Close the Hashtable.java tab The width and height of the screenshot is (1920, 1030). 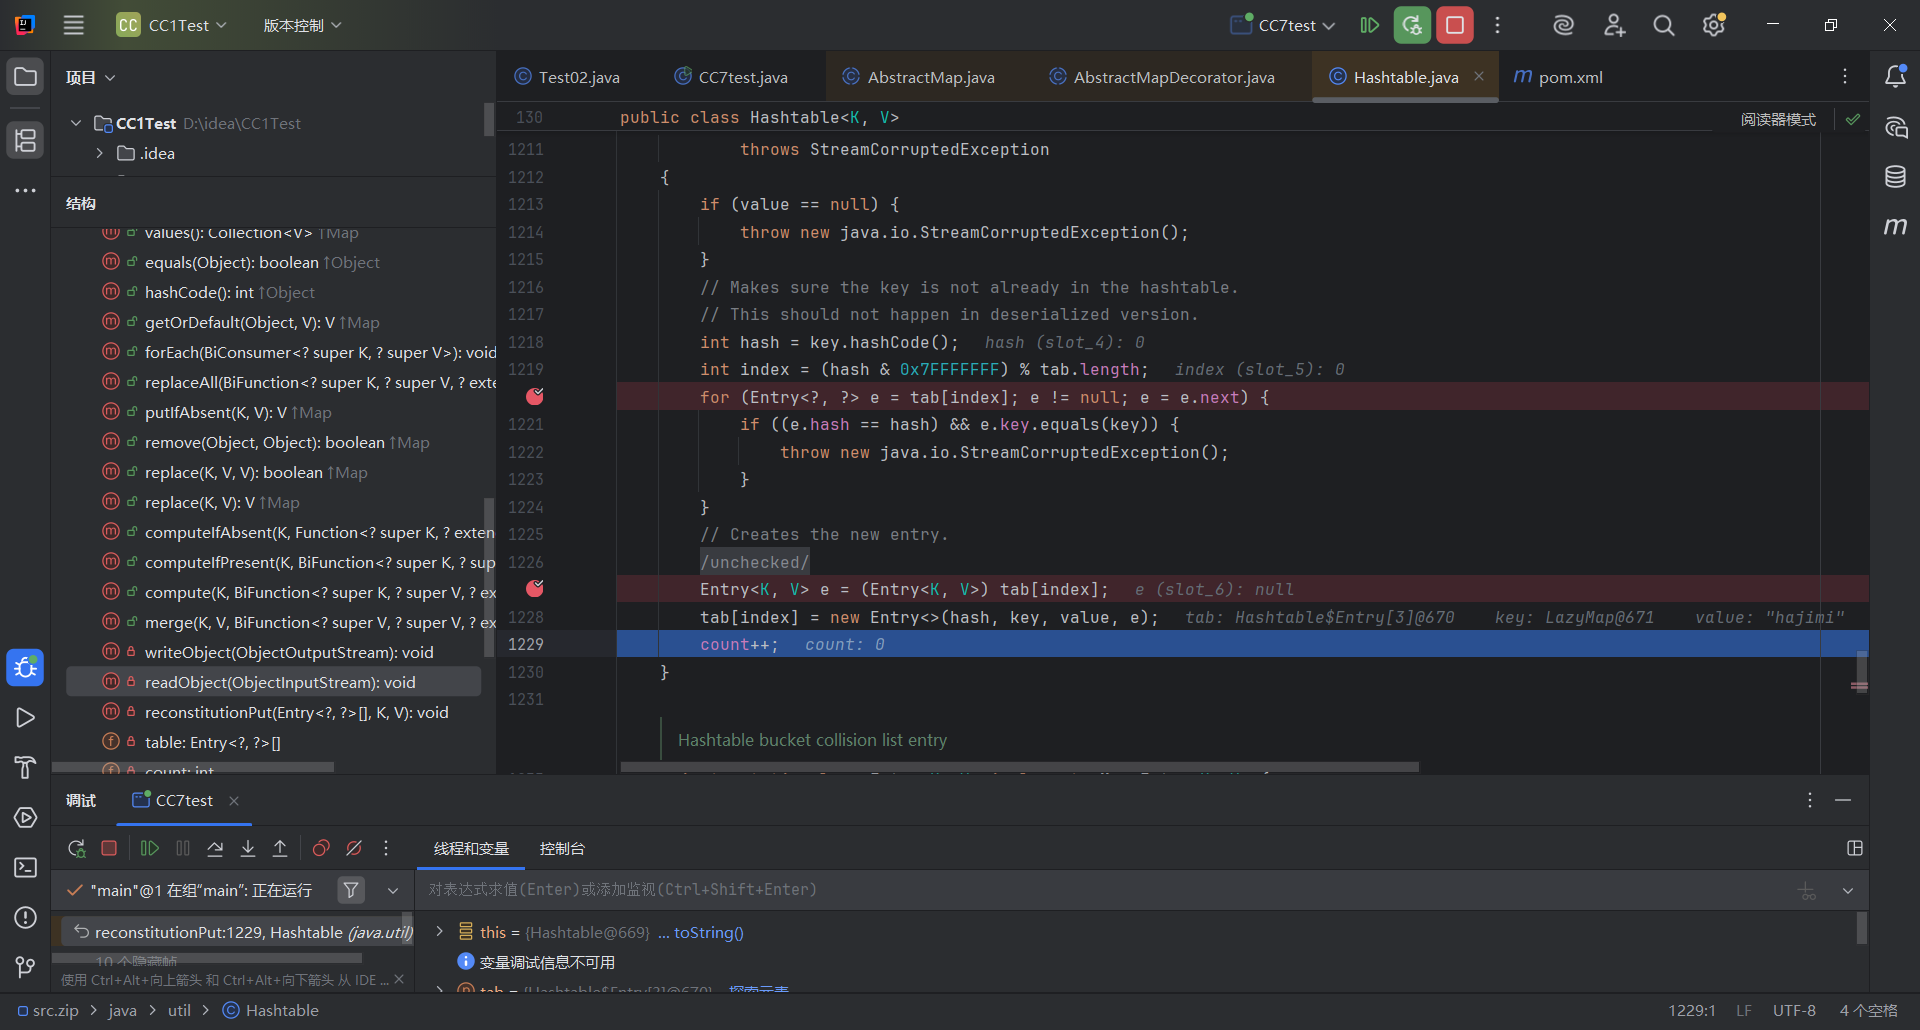[x=1479, y=77]
